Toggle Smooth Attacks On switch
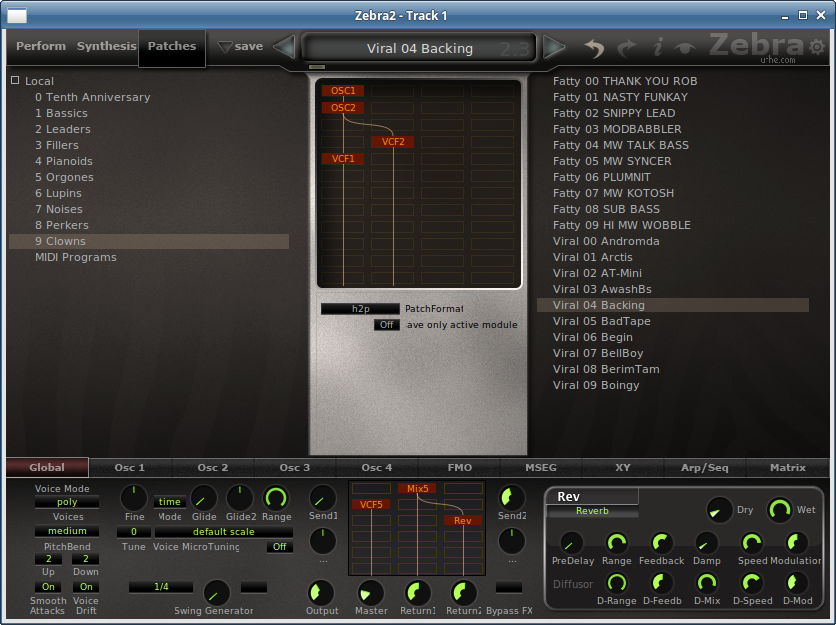836x625 pixels. tap(48, 587)
